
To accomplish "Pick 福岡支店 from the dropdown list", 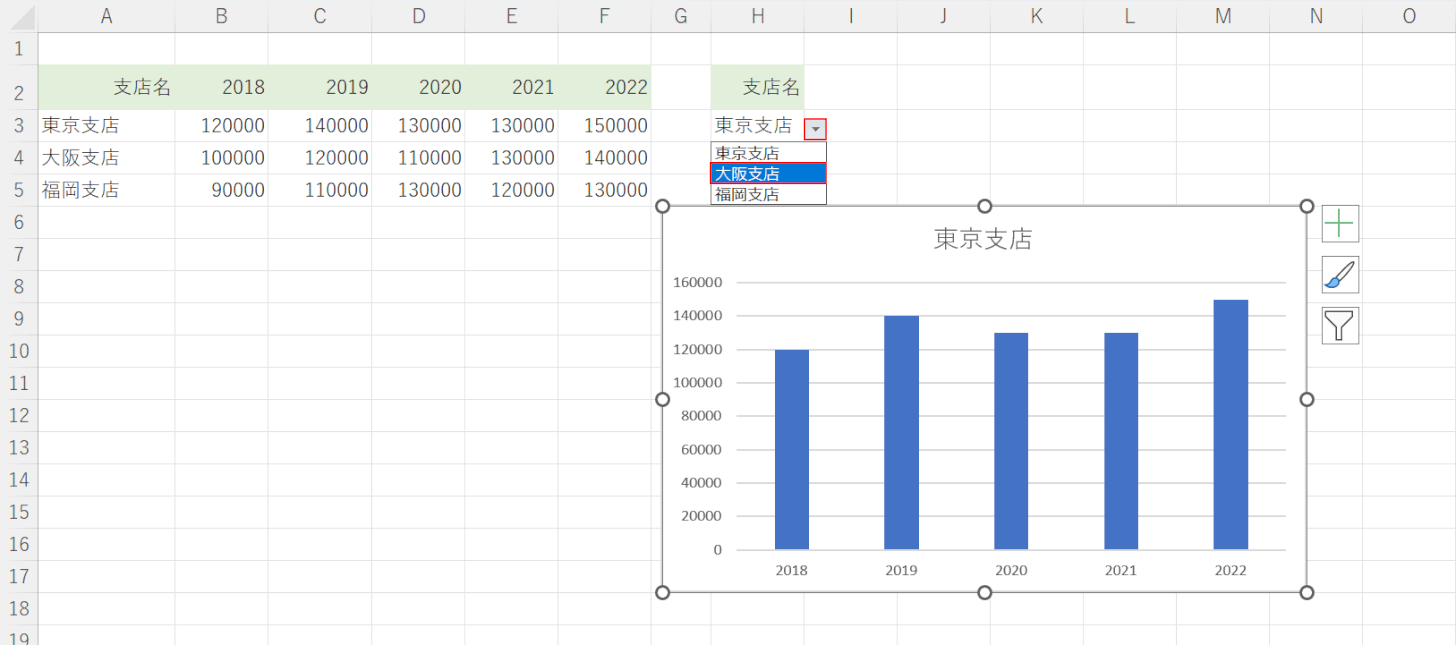I will 768,195.
